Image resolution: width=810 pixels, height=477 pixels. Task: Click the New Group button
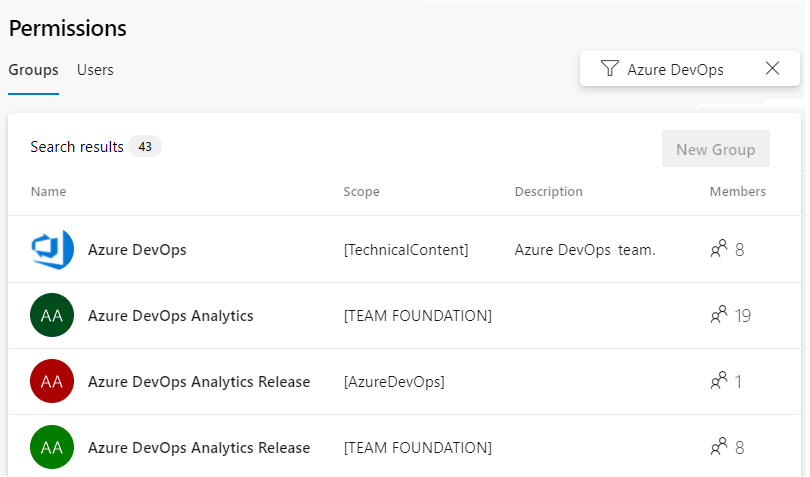[715, 149]
